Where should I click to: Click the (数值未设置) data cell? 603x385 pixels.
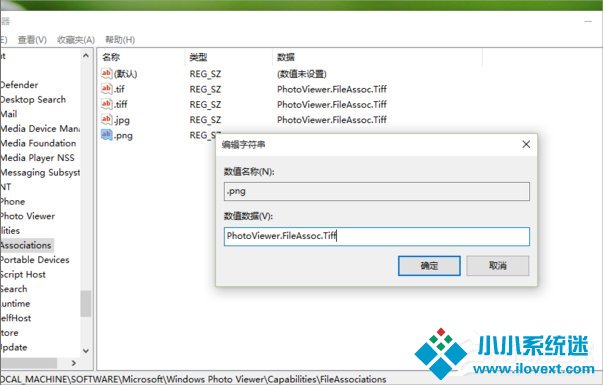[x=302, y=74]
